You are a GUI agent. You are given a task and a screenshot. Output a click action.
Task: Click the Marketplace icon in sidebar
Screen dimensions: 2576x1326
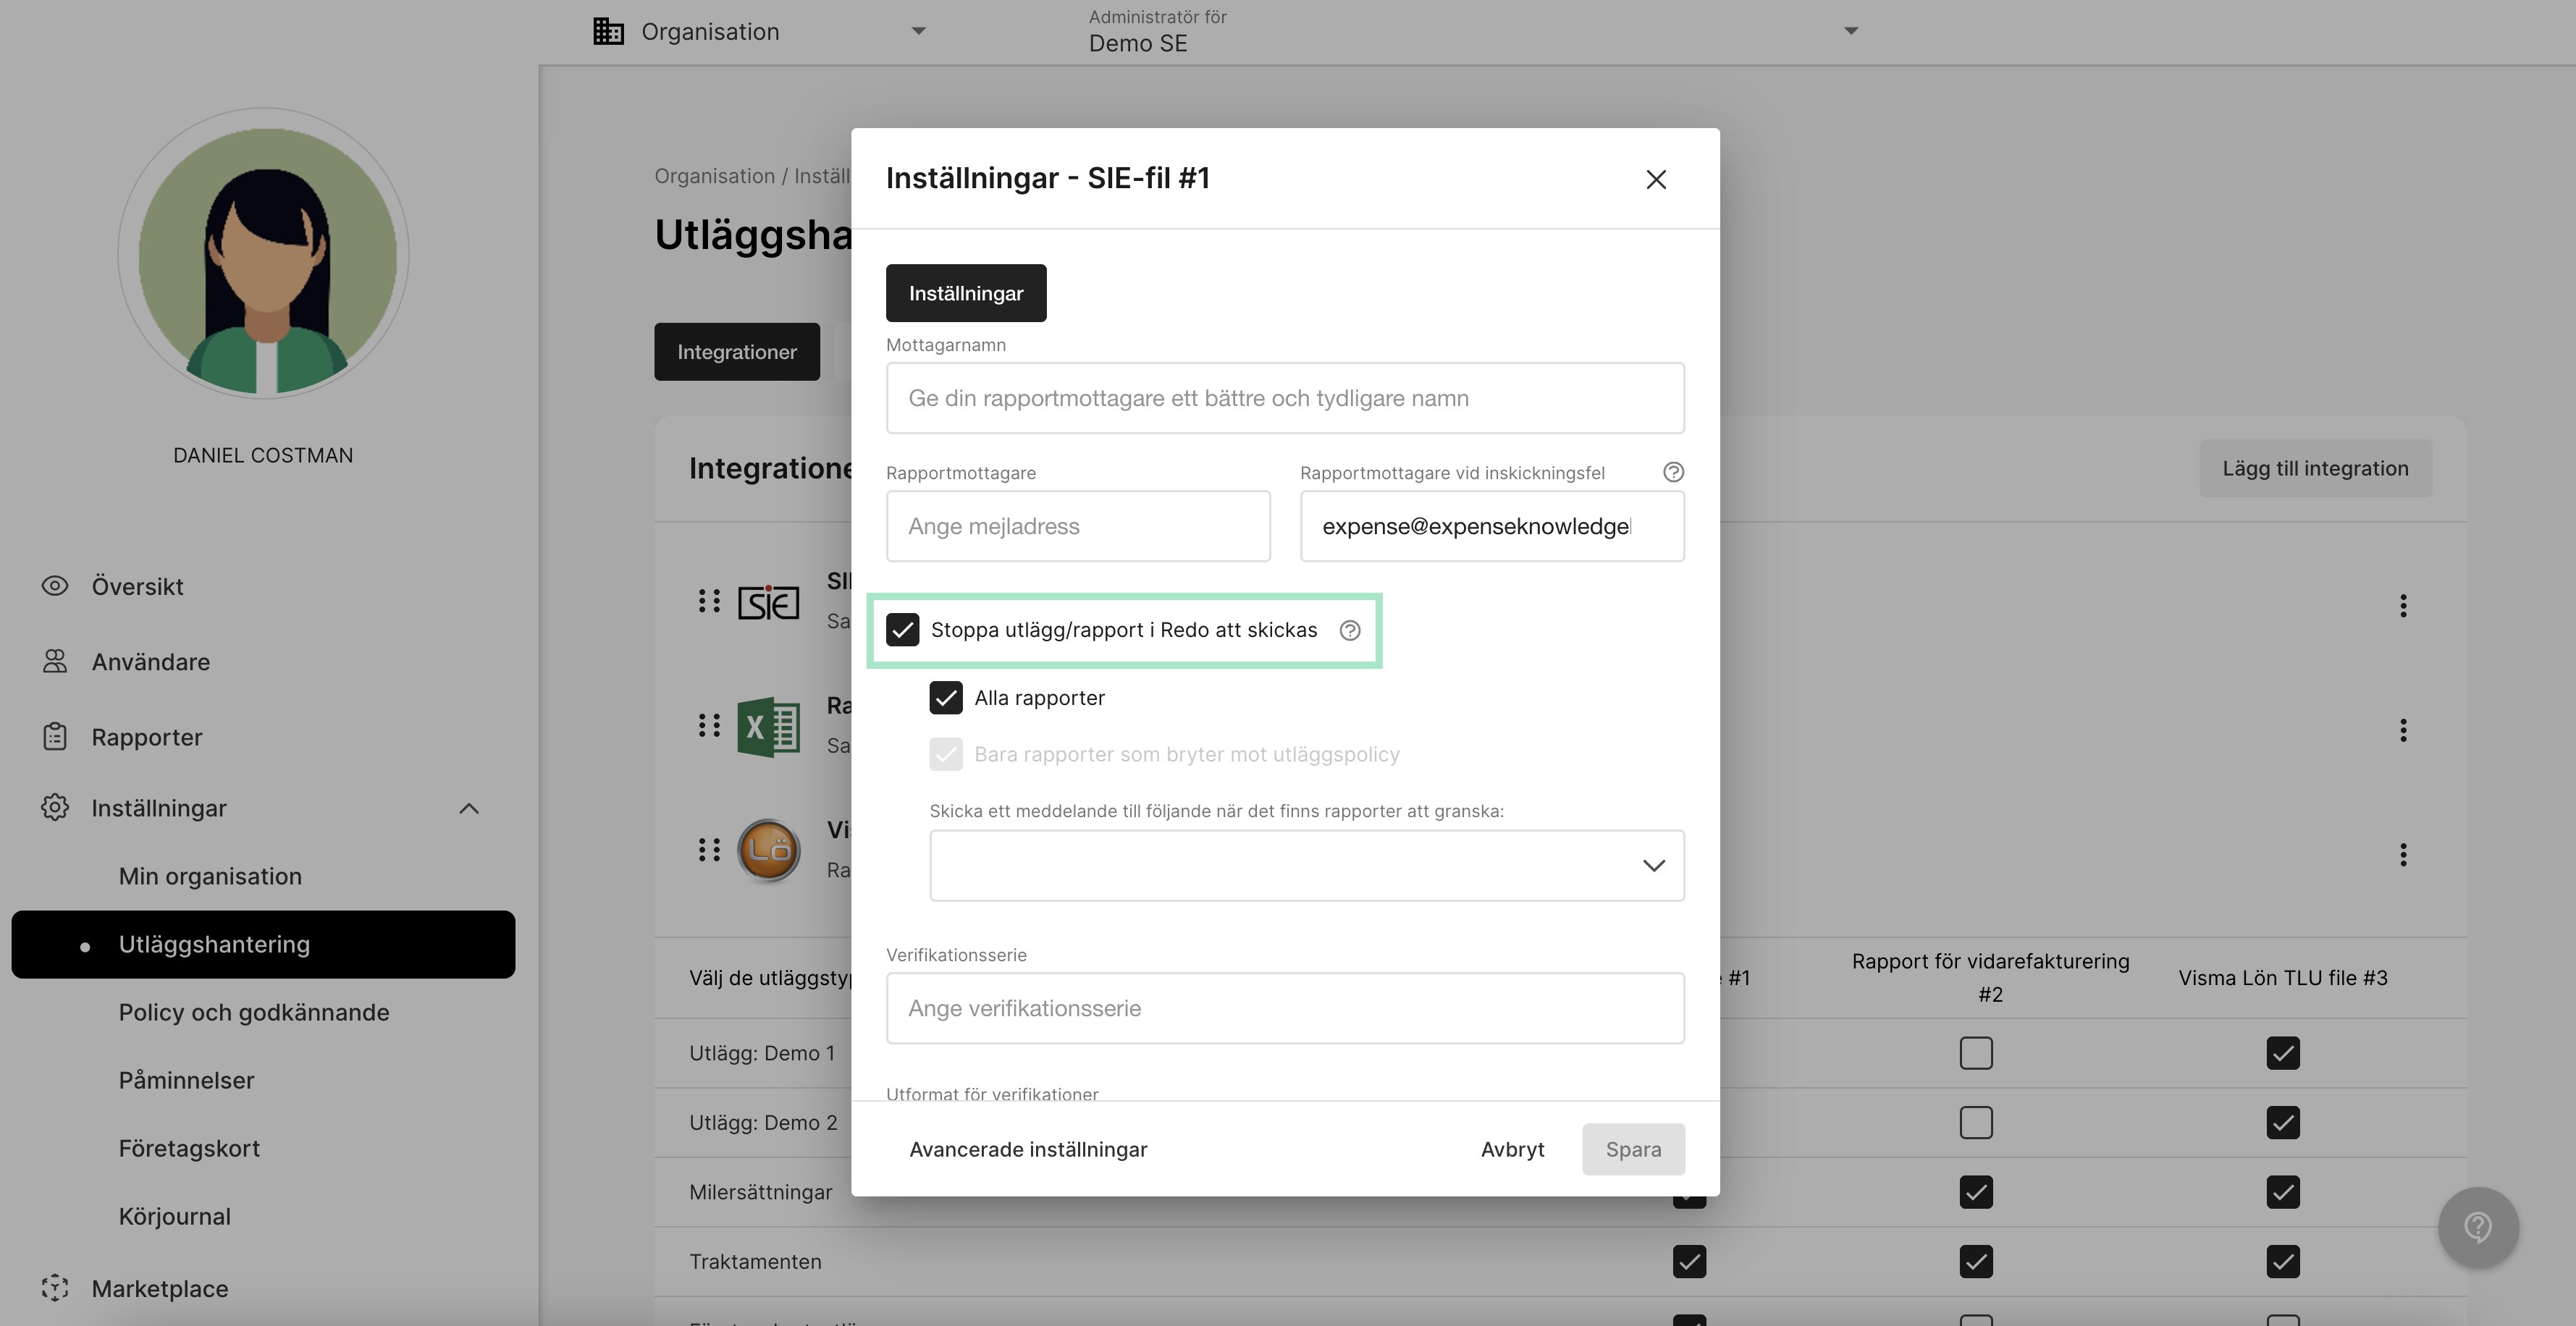(55, 1288)
